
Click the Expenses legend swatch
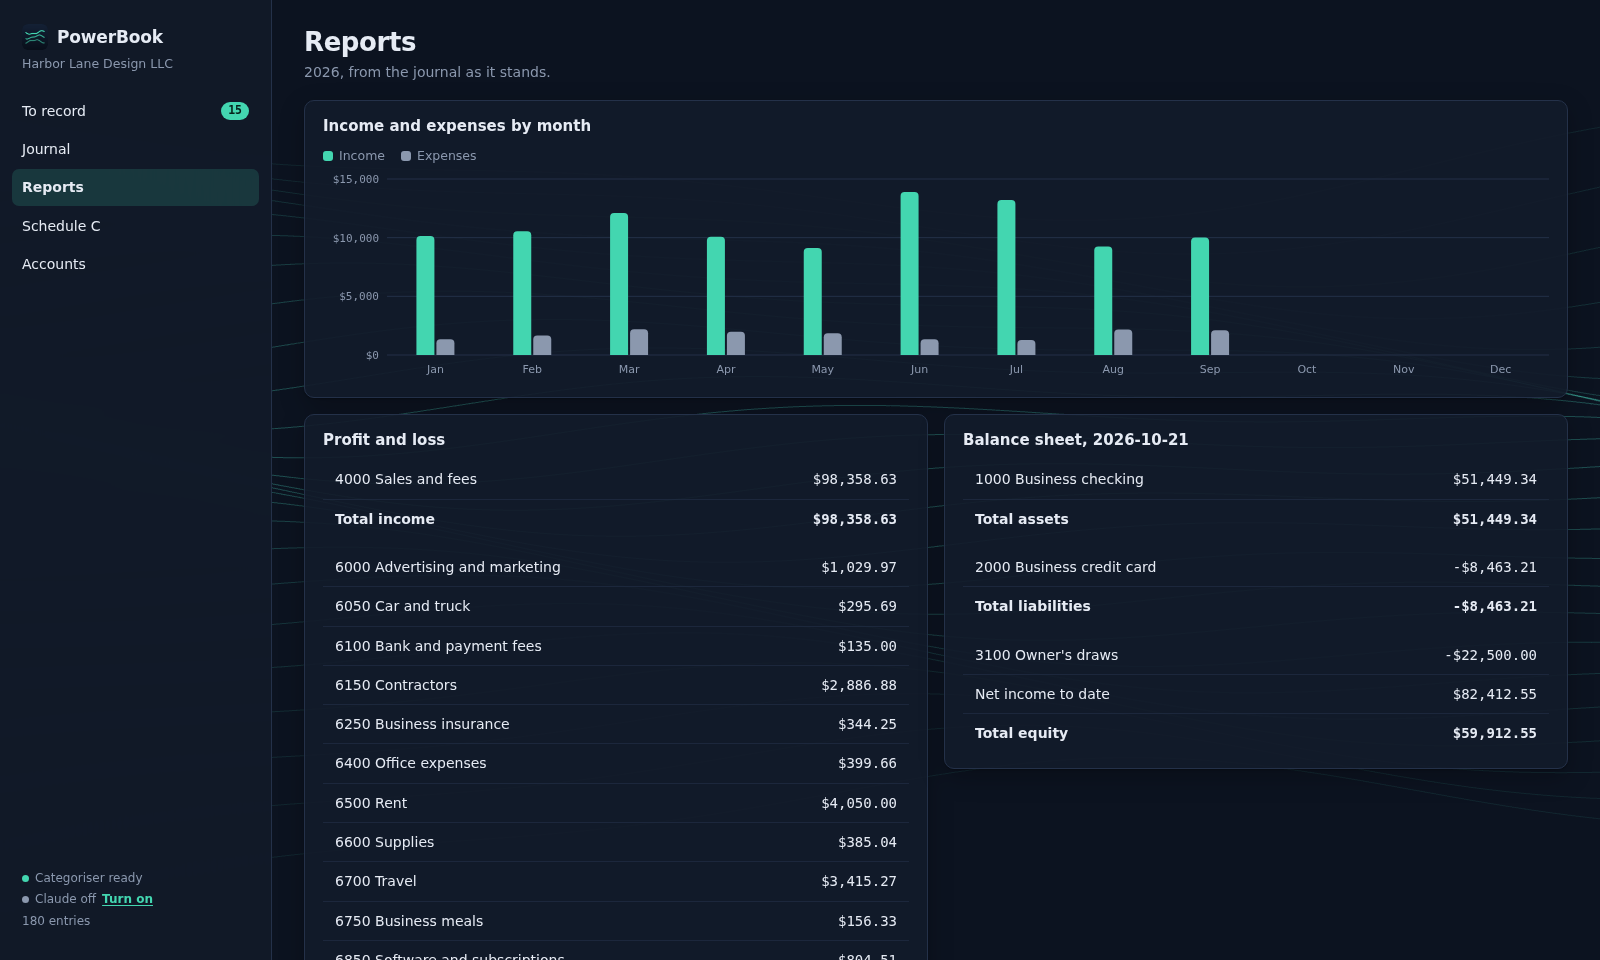406,156
